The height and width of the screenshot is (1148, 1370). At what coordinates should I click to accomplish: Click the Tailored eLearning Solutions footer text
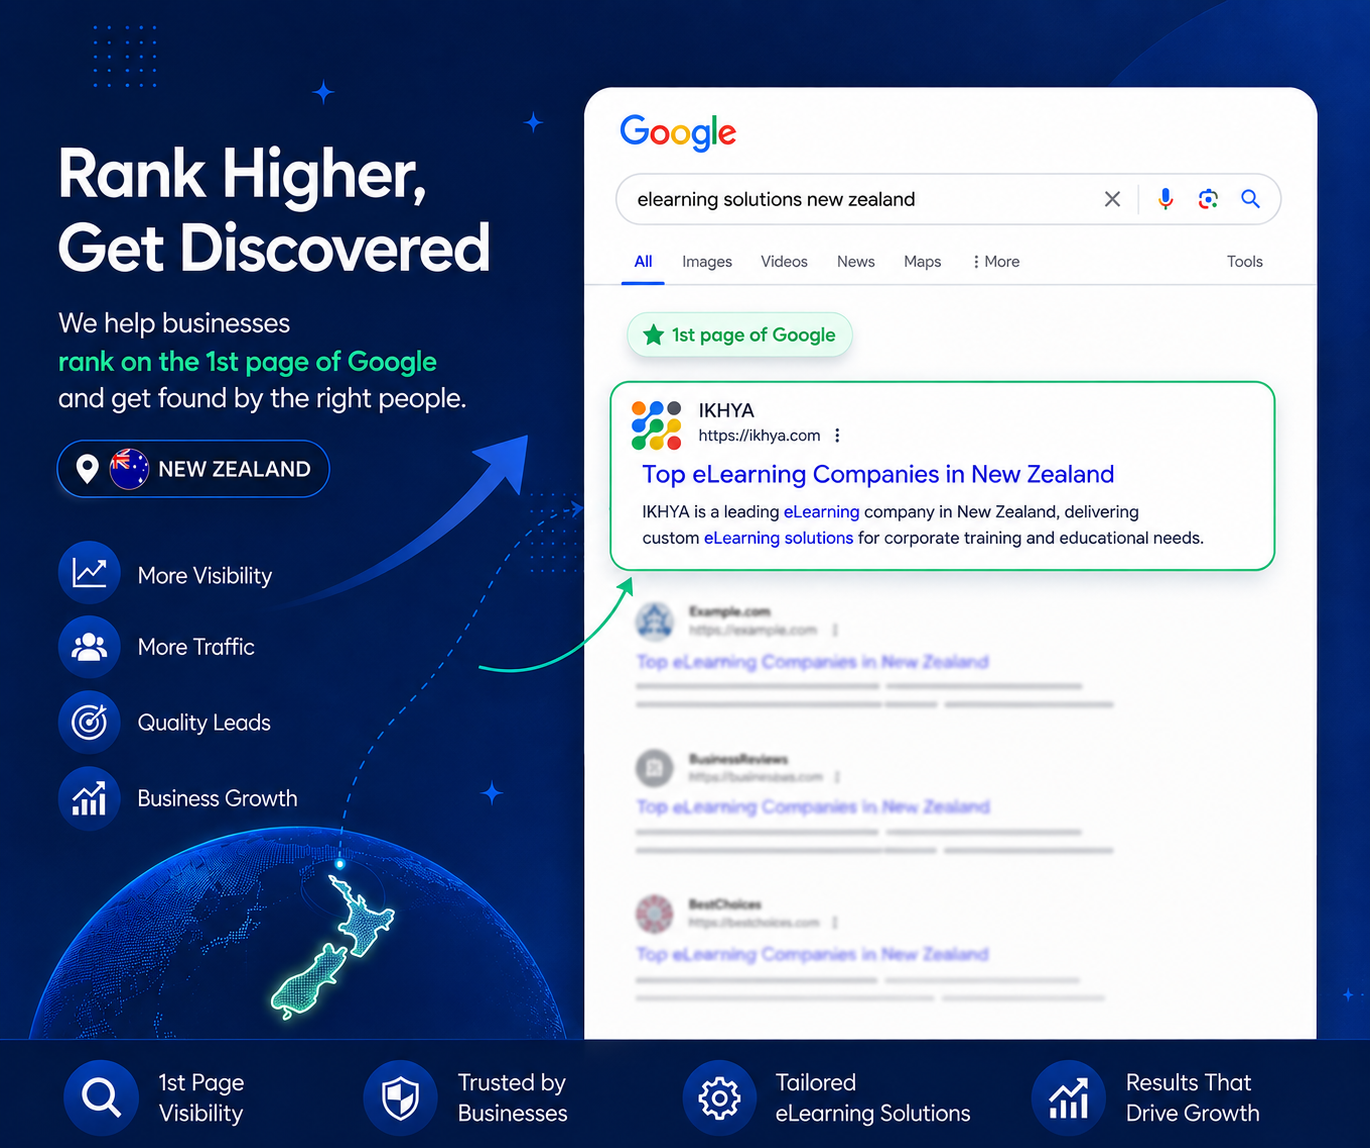(873, 1098)
